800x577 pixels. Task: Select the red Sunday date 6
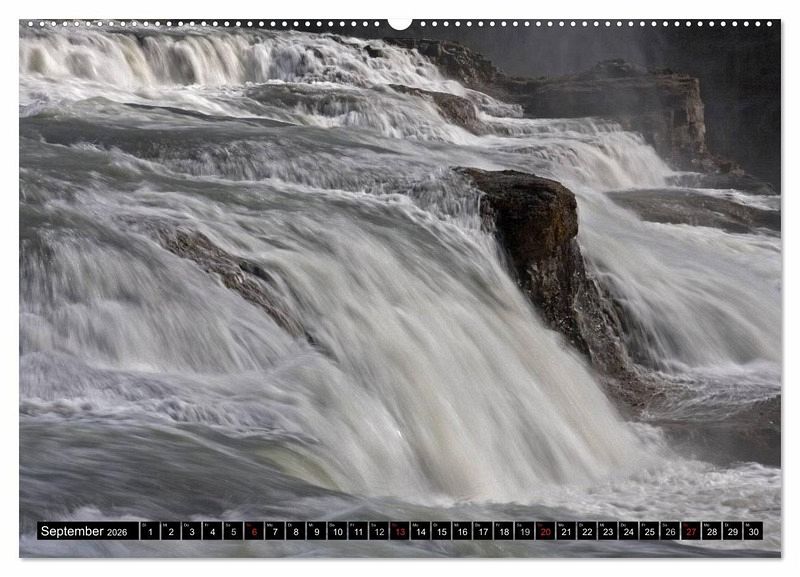pyautogui.click(x=254, y=531)
